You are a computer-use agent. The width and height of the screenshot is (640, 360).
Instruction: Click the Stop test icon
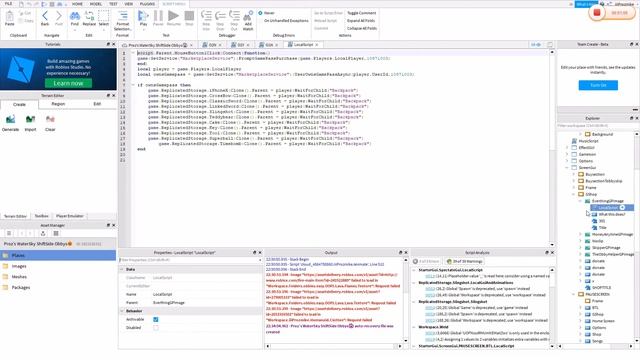click(x=189, y=16)
